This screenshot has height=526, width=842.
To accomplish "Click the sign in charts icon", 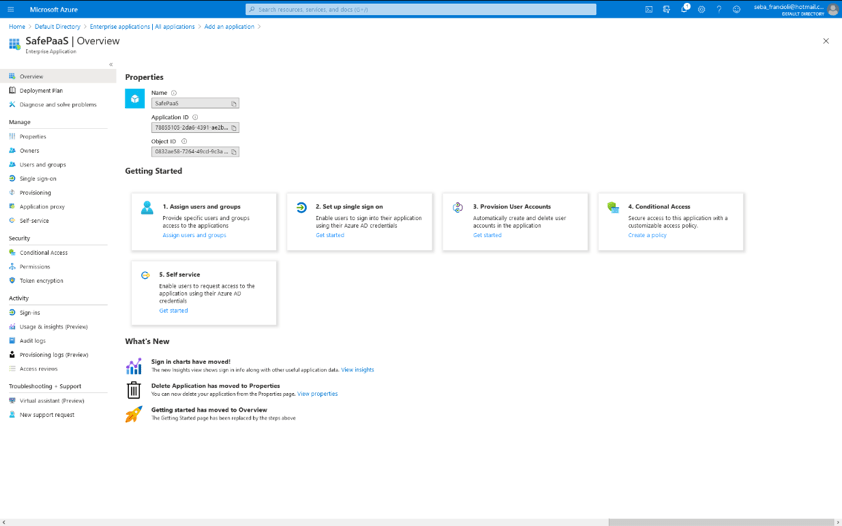I will tap(134, 366).
